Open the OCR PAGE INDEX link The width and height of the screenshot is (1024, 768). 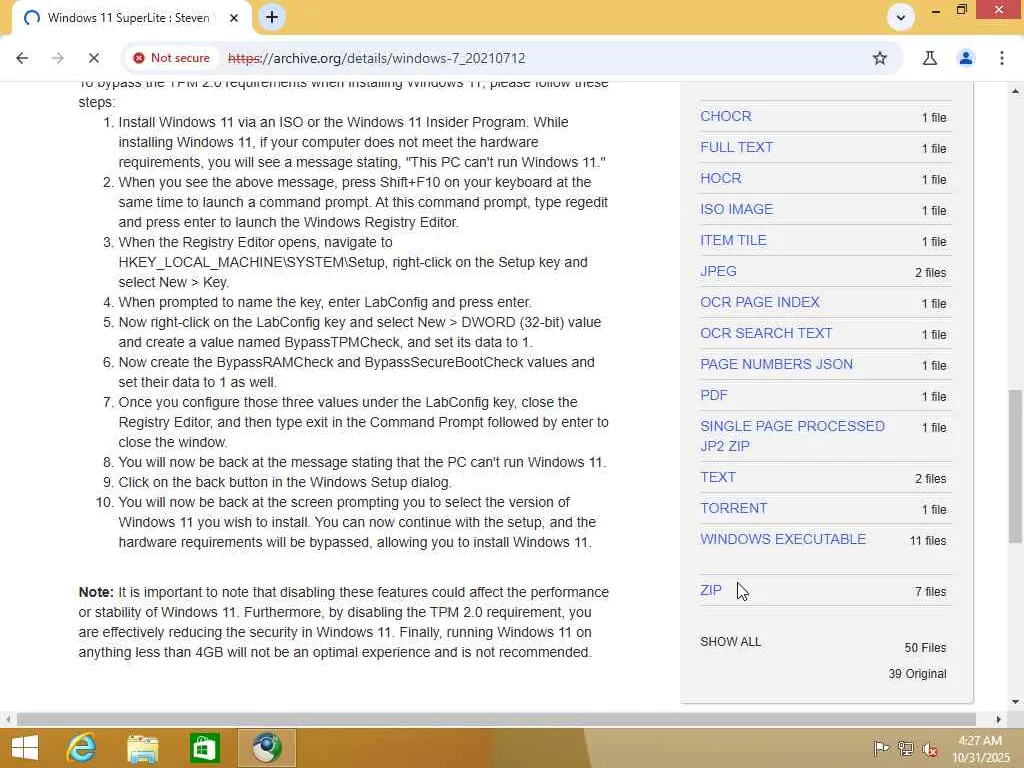pyautogui.click(x=760, y=302)
